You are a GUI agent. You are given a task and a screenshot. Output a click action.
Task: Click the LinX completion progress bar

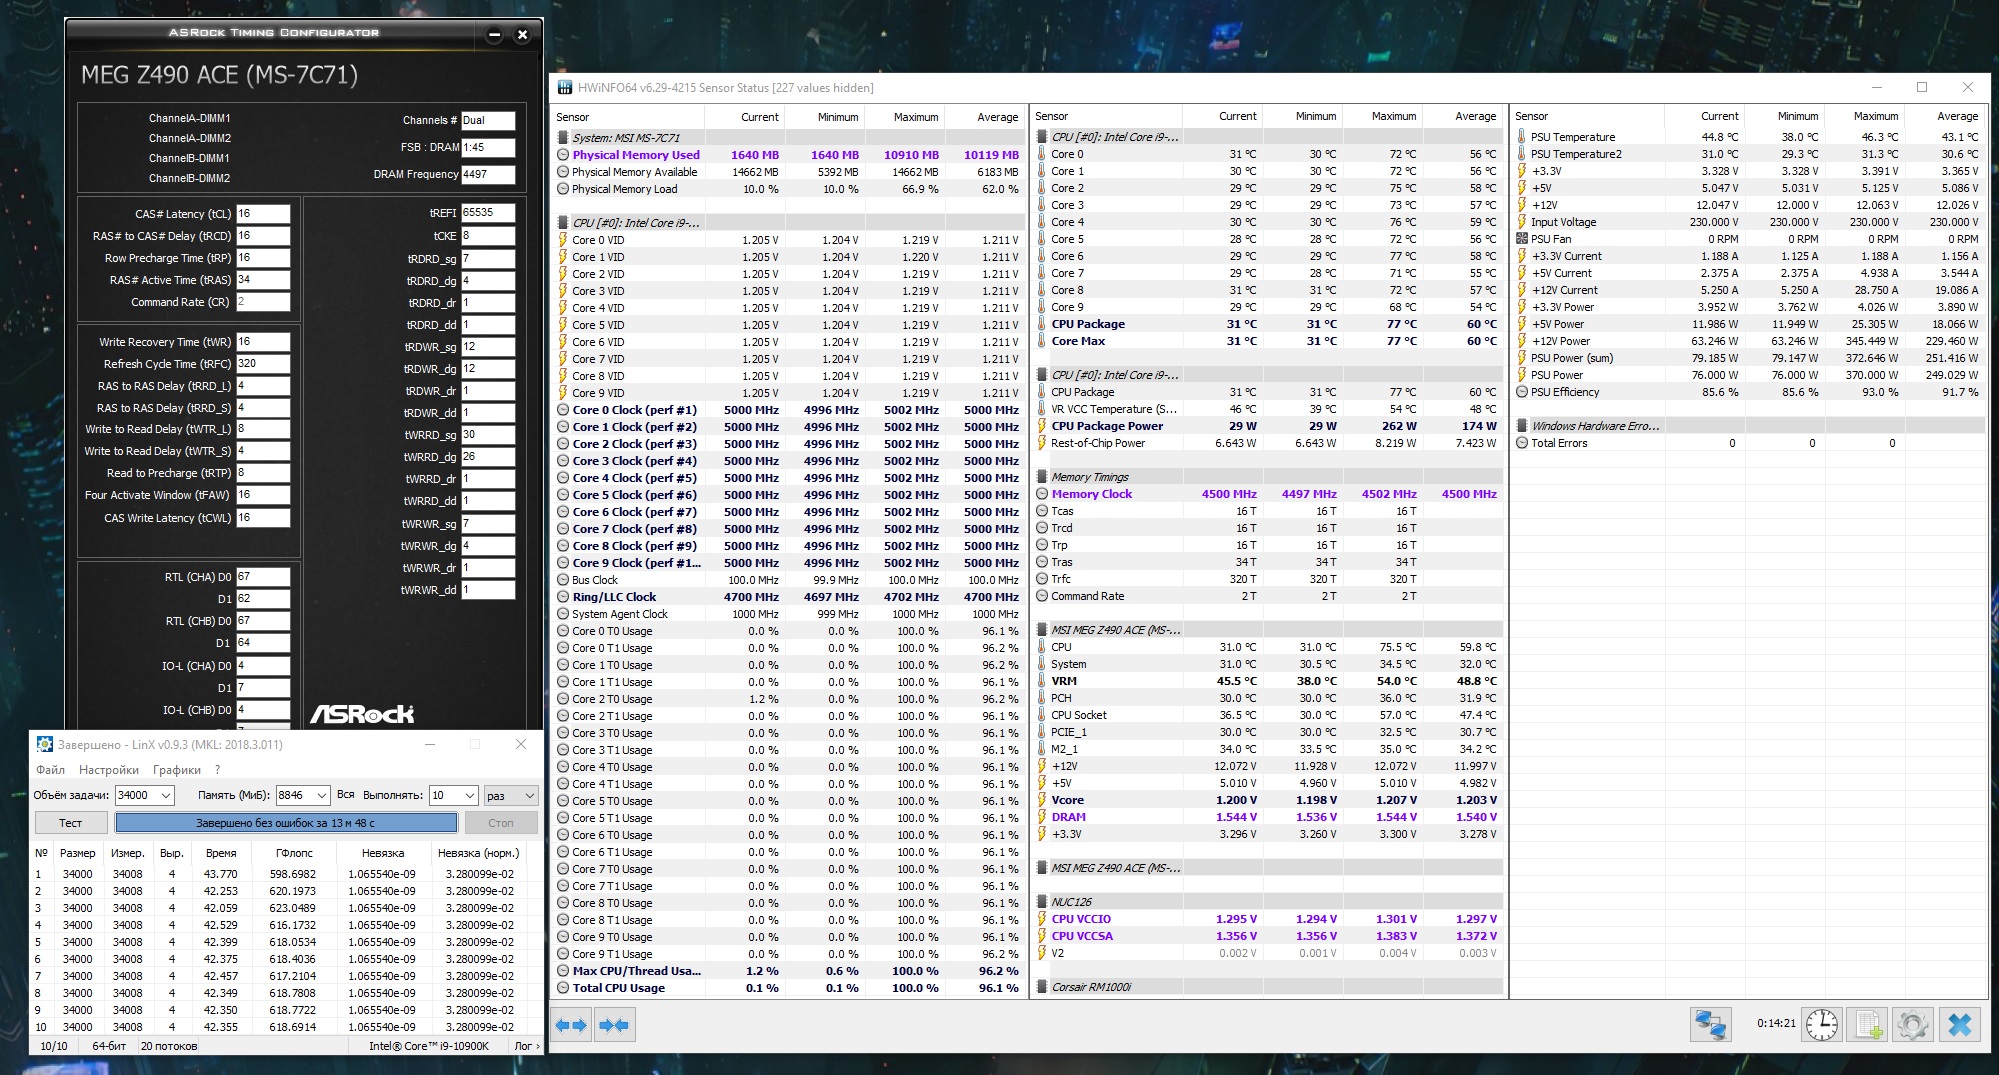tap(286, 823)
